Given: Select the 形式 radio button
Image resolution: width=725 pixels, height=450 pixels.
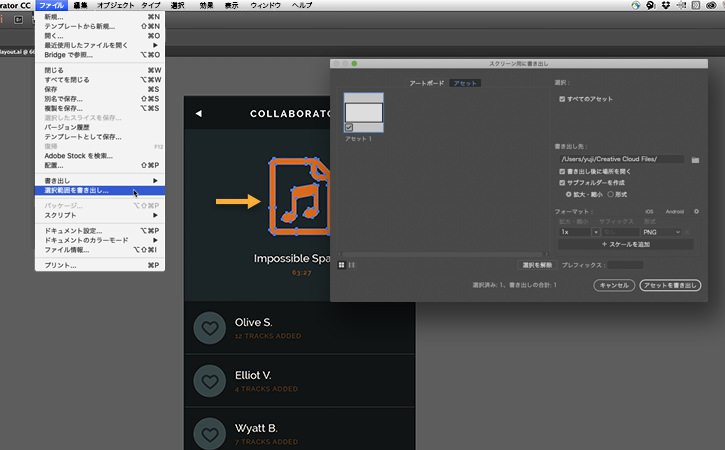Looking at the screenshot, I should 610,195.
